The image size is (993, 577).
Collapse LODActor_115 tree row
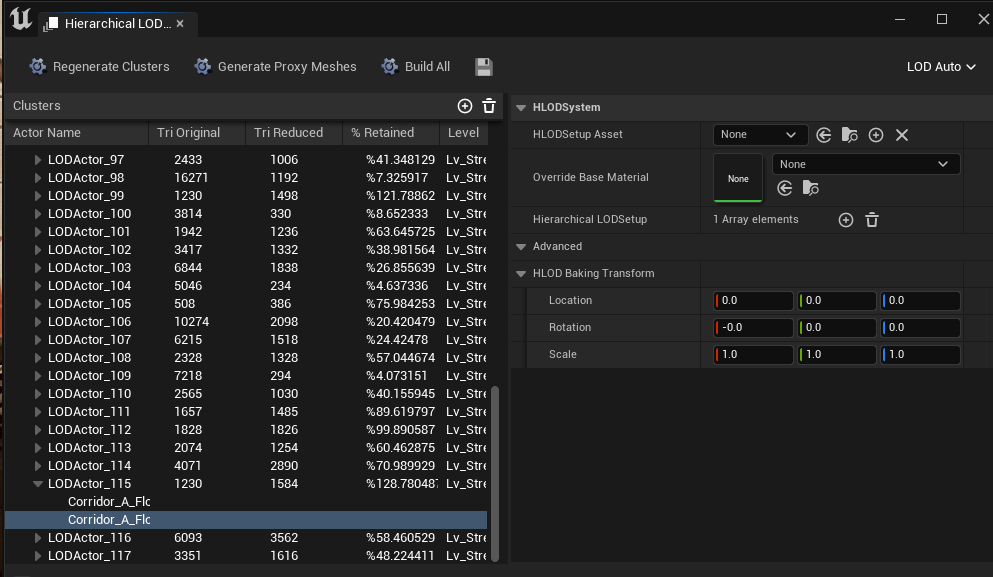[37, 484]
